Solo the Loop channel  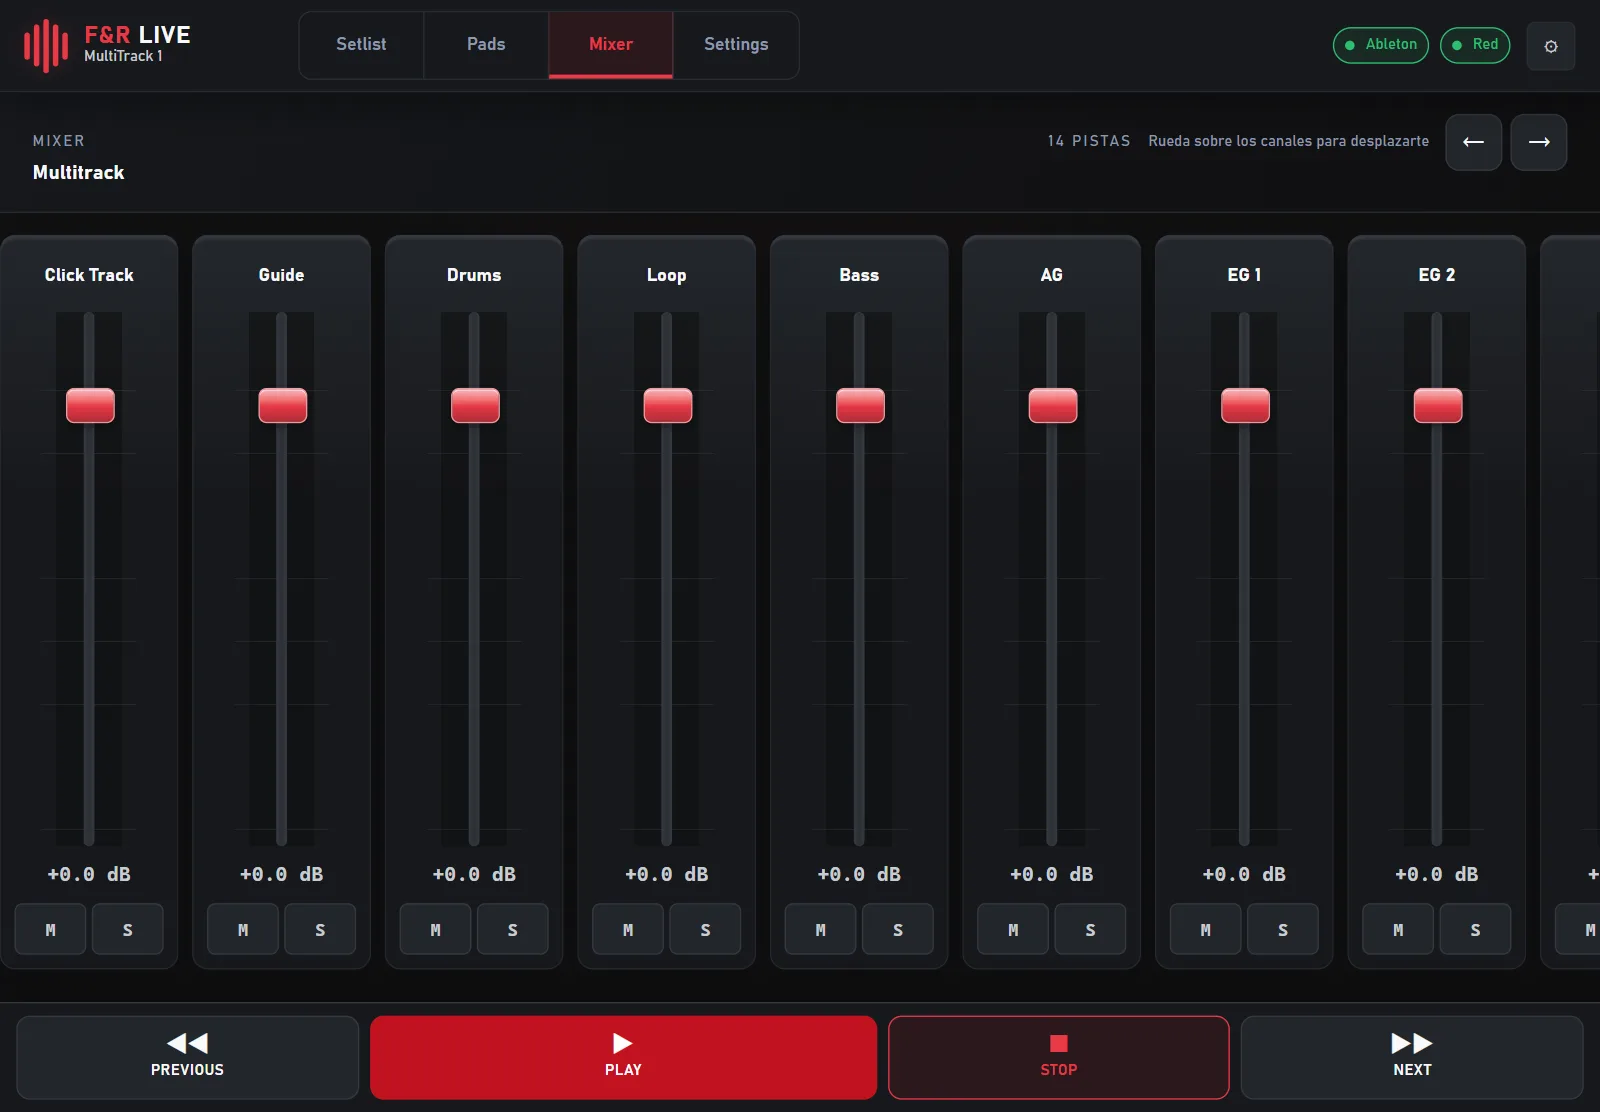(705, 929)
